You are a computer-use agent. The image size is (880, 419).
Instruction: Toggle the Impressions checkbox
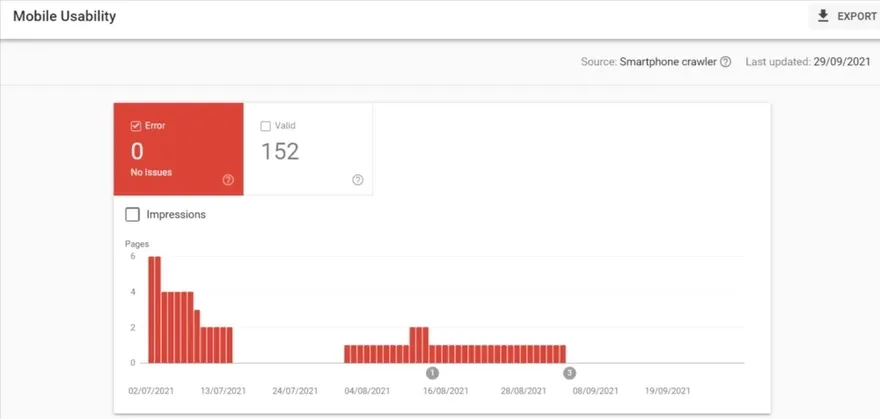point(132,214)
